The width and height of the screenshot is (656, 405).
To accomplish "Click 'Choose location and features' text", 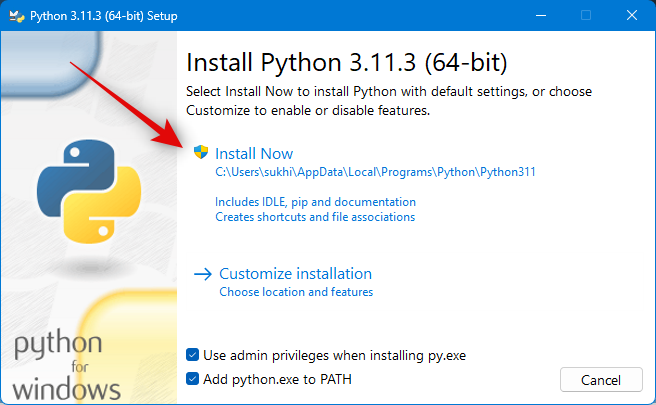I will click(x=296, y=292).
